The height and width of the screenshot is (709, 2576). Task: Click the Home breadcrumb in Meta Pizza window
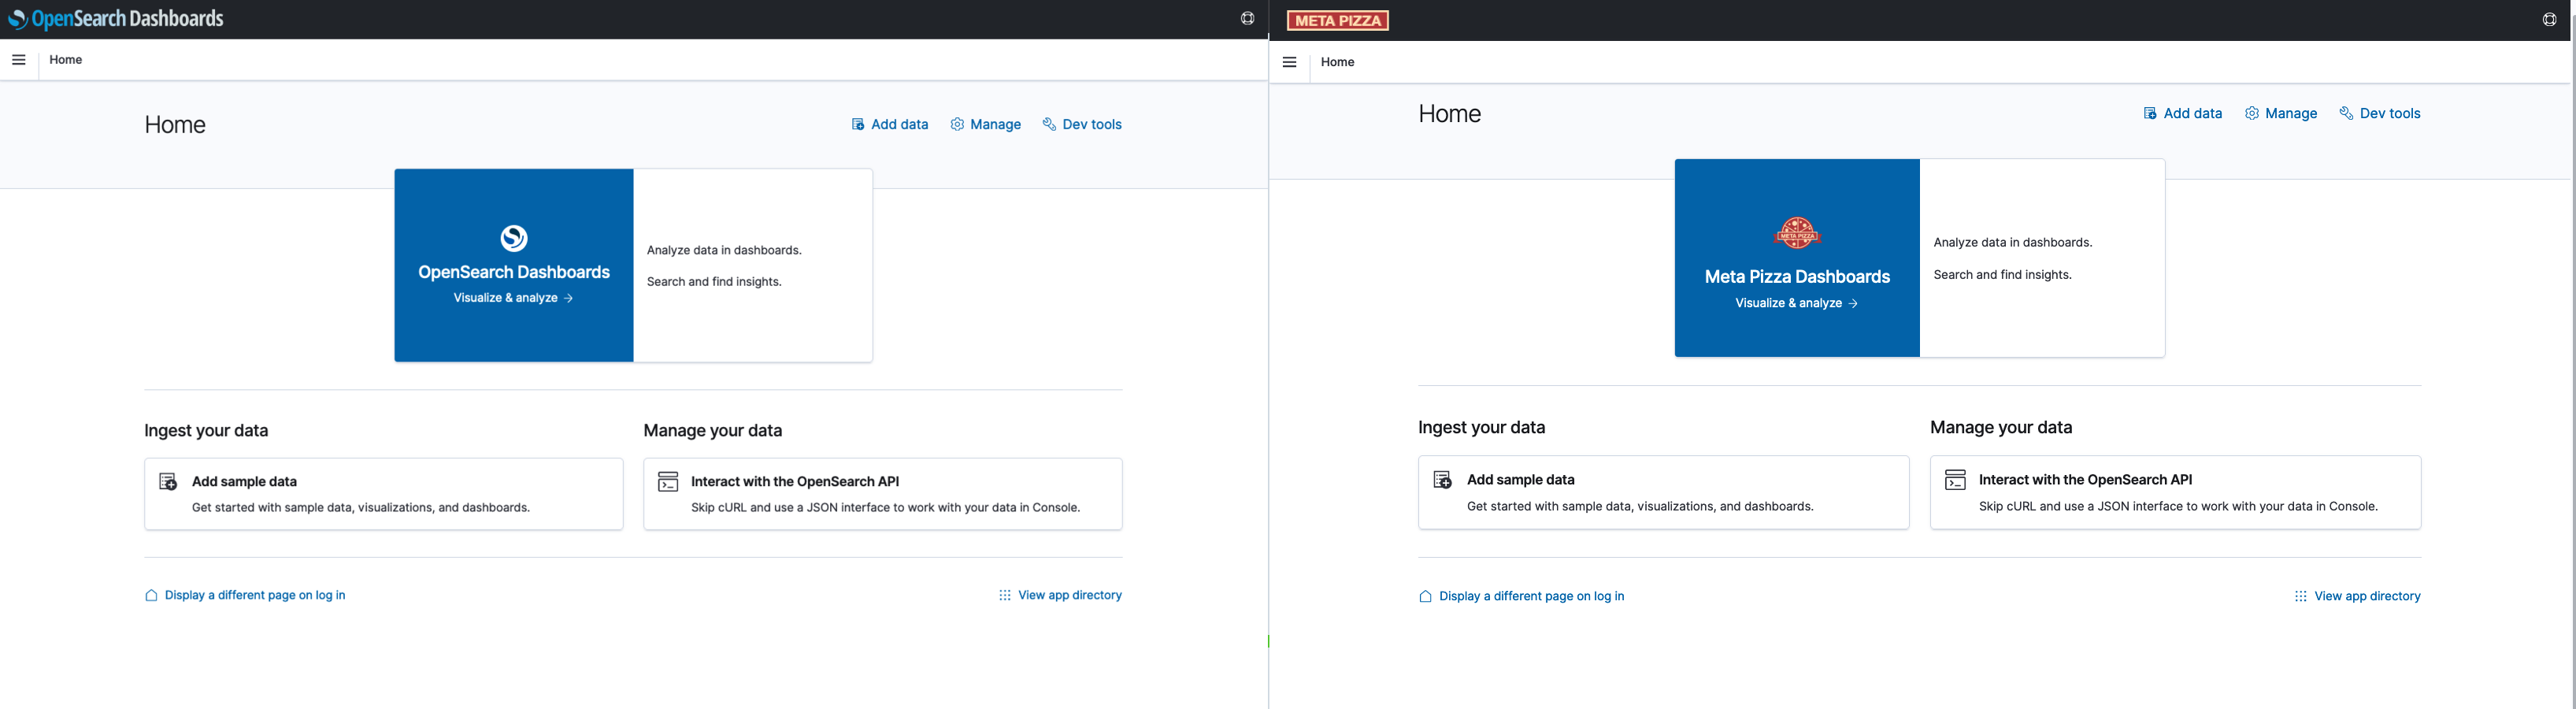(x=1337, y=62)
